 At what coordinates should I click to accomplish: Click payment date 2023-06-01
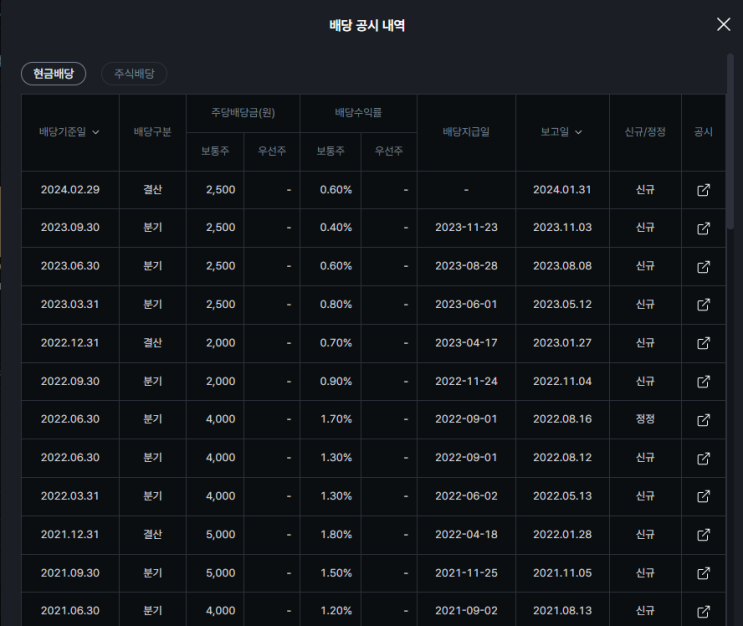click(x=466, y=304)
